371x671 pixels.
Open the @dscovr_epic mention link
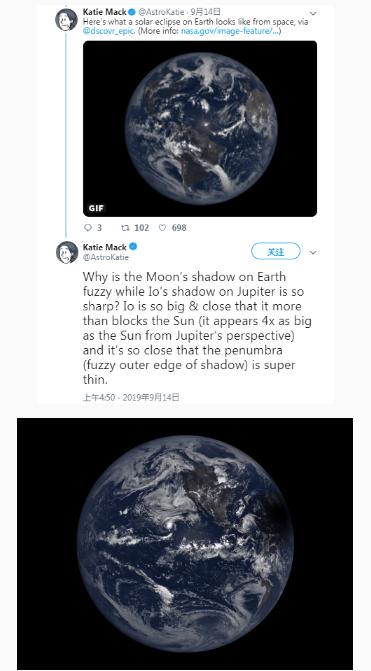[109, 31]
